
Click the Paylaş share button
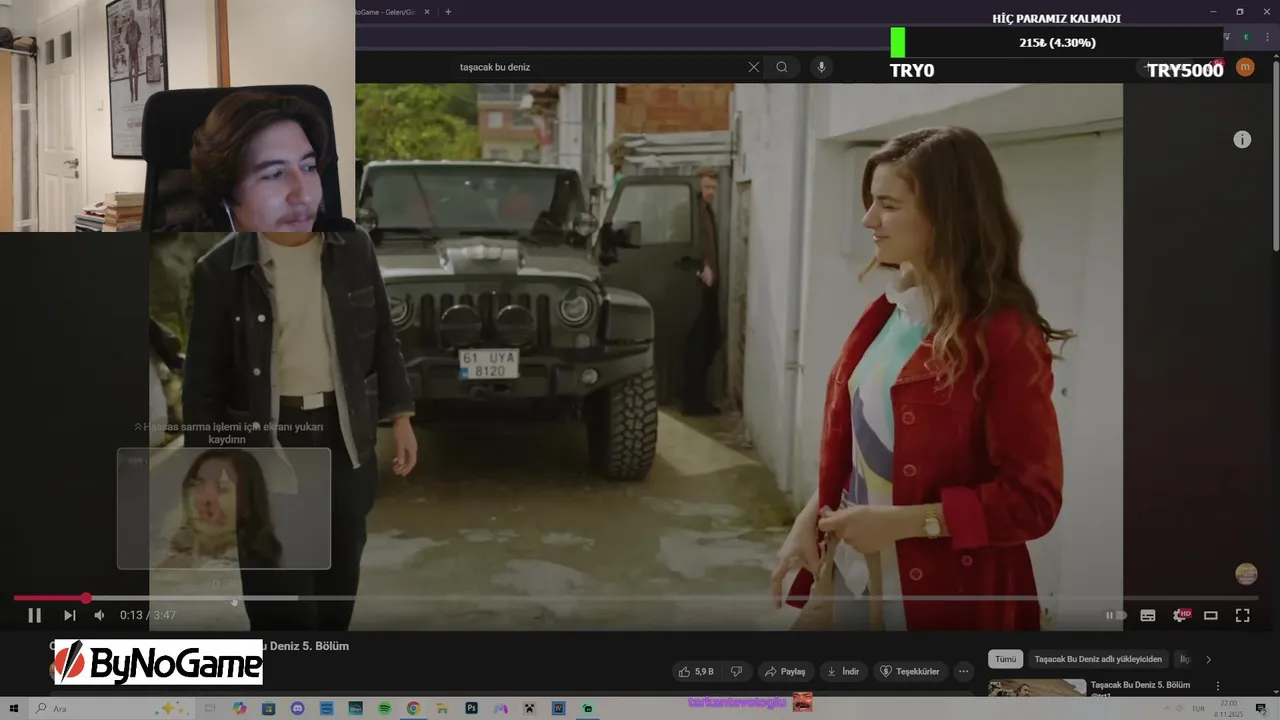(786, 671)
